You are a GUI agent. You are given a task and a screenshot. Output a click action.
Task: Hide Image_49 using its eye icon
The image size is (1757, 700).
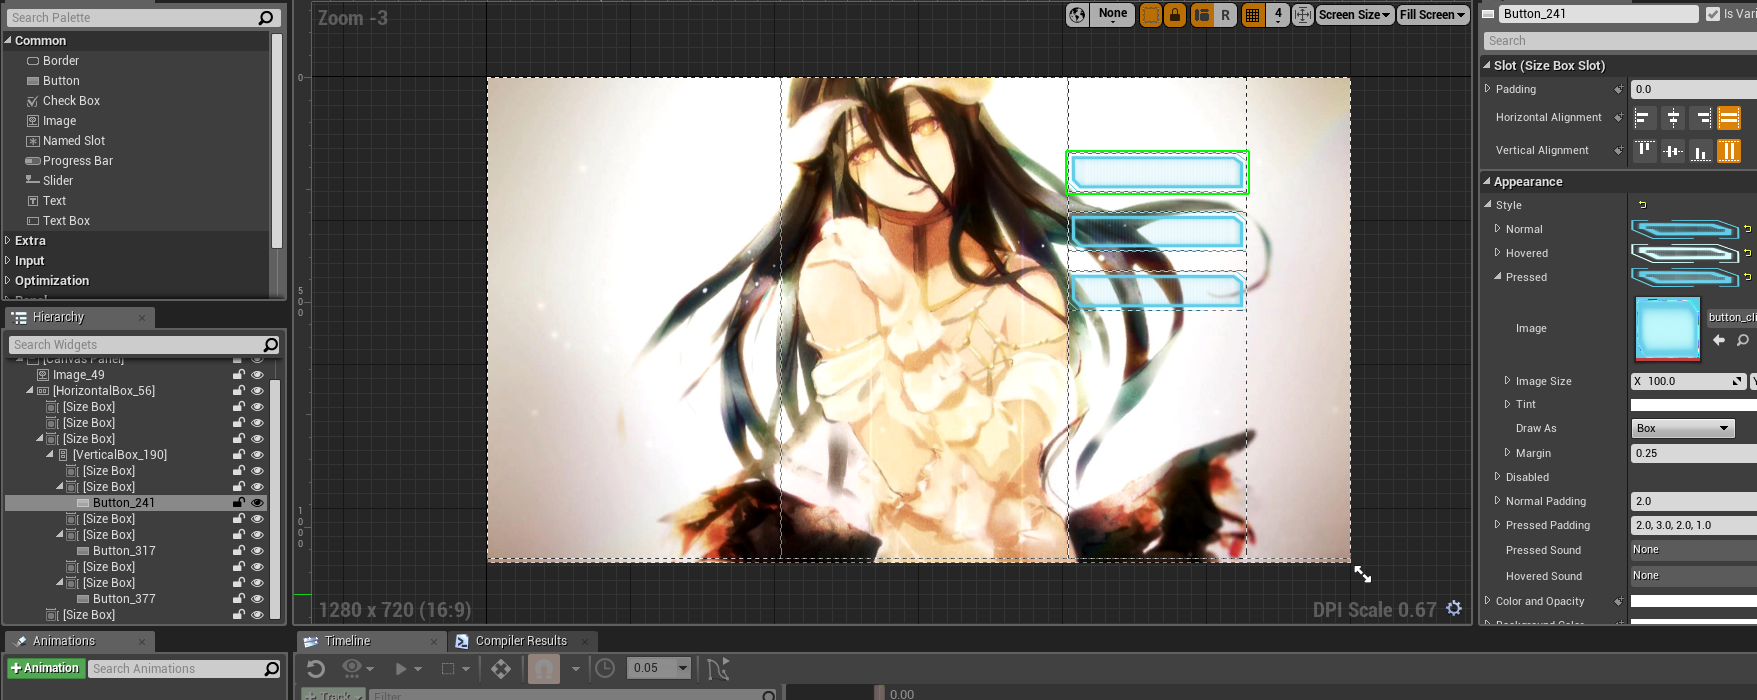pos(257,375)
